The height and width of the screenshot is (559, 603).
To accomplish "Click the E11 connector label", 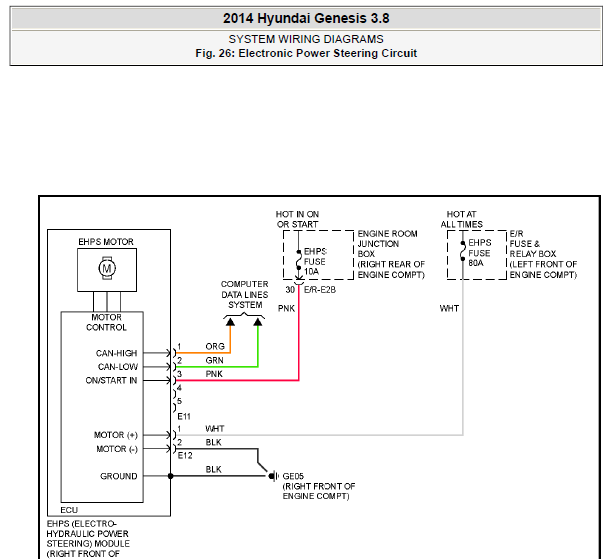I will [184, 416].
